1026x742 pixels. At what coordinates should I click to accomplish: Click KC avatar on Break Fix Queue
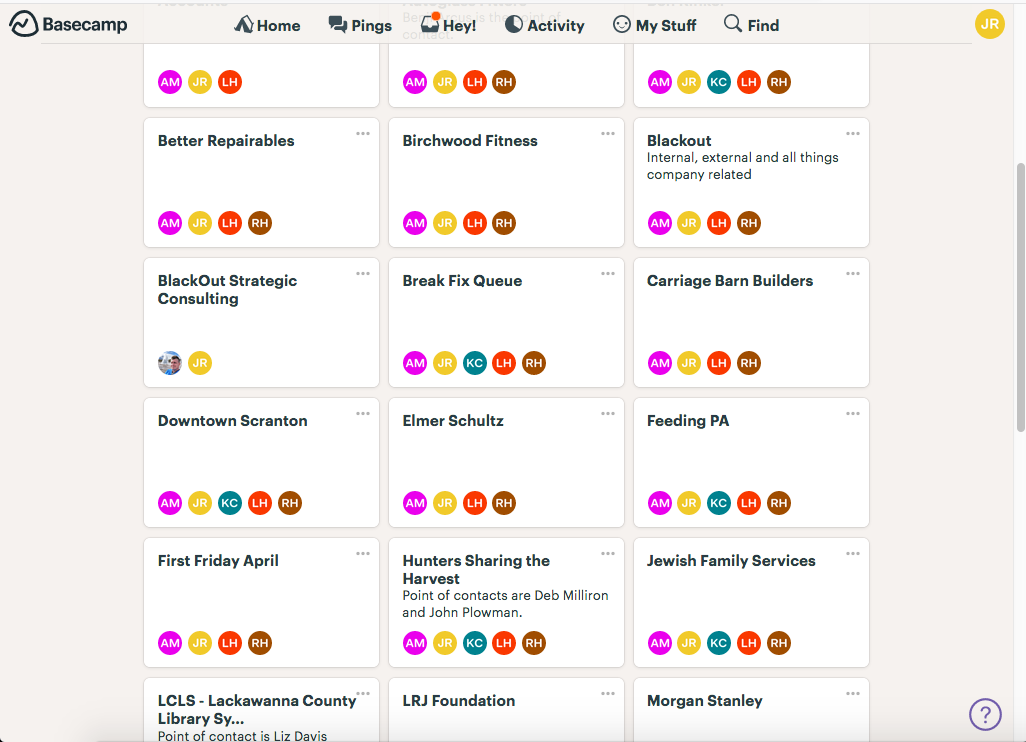coord(475,363)
